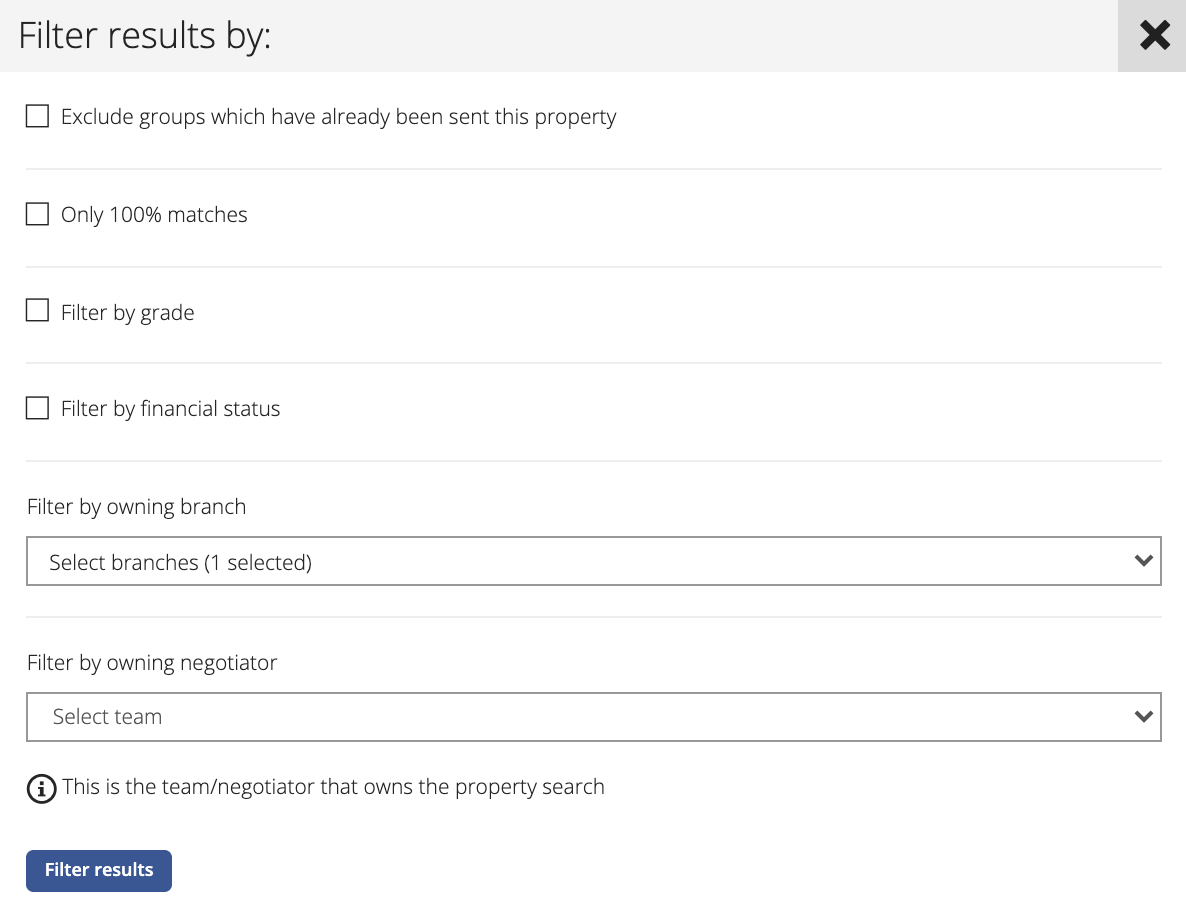
Task: Click the 'Only 100% matches' label text
Action: (154, 215)
